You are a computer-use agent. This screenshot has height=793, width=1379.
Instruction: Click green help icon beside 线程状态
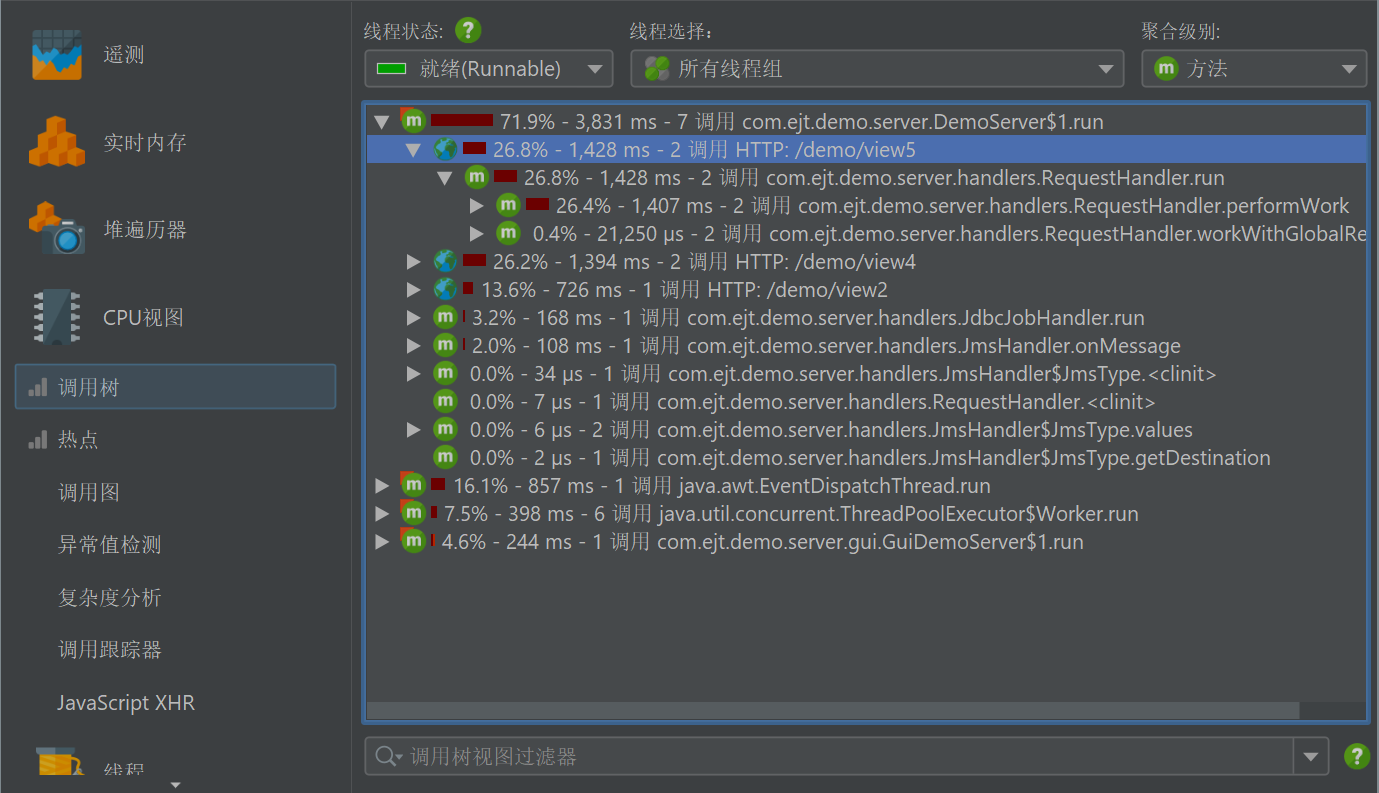click(x=468, y=30)
